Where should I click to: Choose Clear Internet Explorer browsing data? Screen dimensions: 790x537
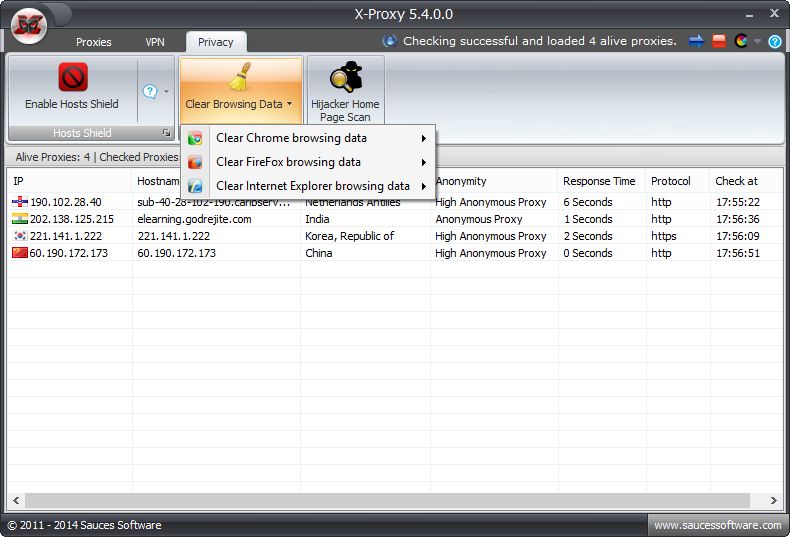tap(308, 186)
